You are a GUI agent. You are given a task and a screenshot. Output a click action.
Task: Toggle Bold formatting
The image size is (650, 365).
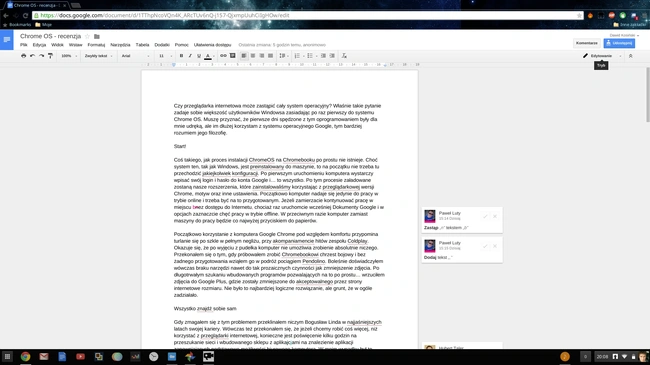tap(181, 56)
